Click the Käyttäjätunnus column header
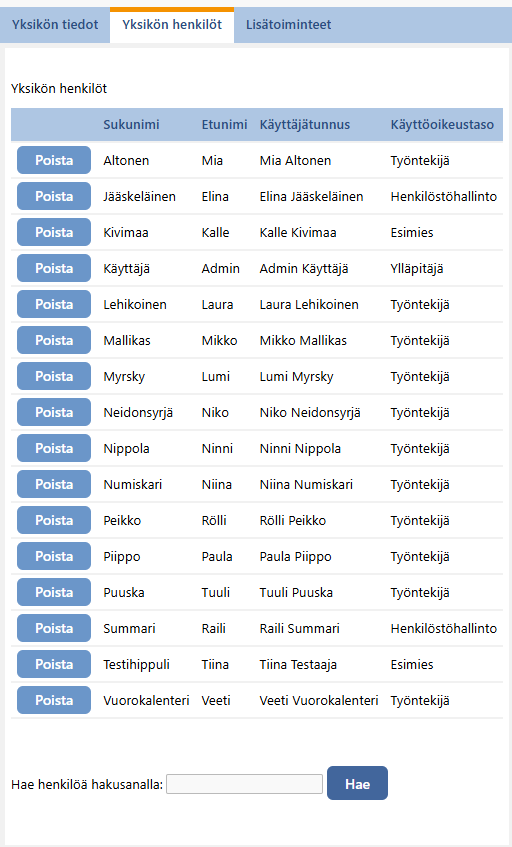Image resolution: width=512 pixels, height=847 pixels. coord(305,125)
